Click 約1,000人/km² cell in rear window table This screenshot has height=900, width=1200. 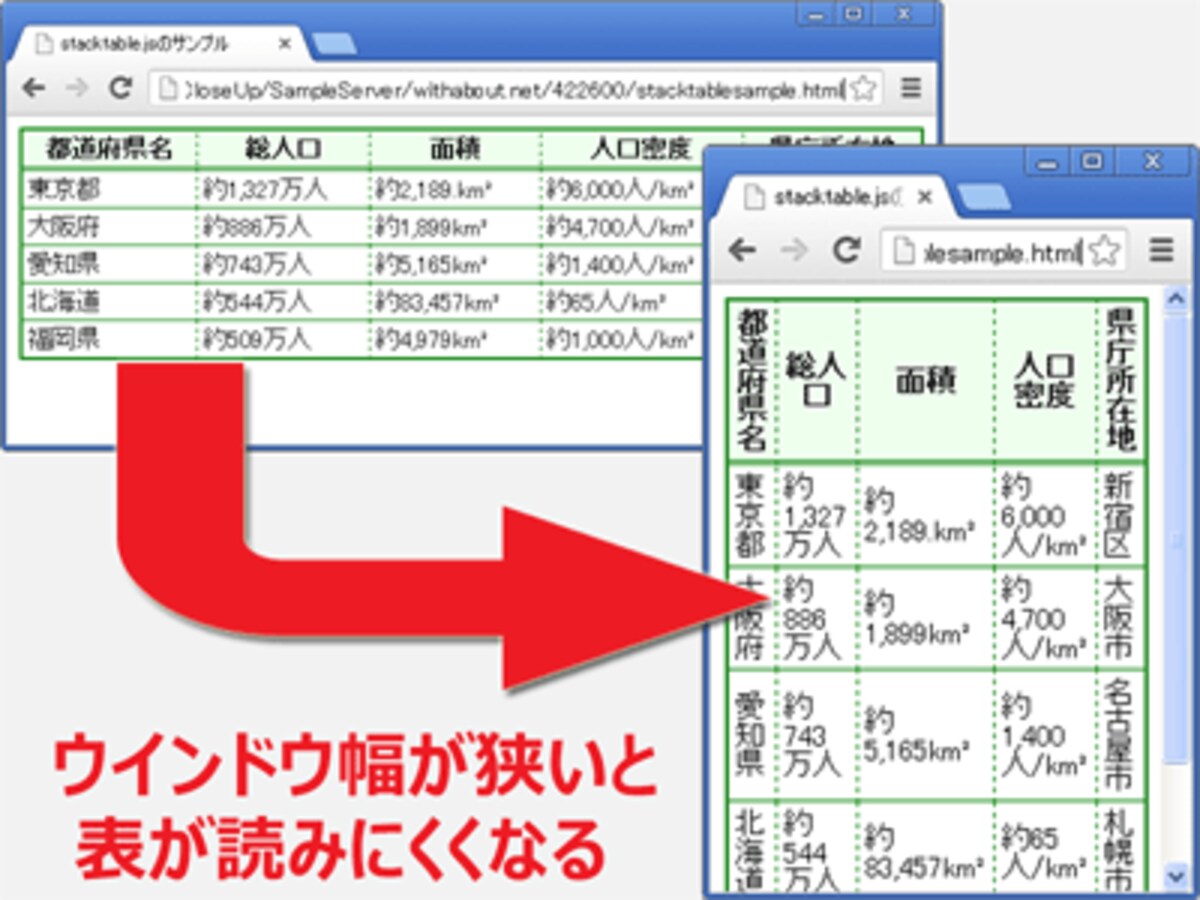click(623, 340)
